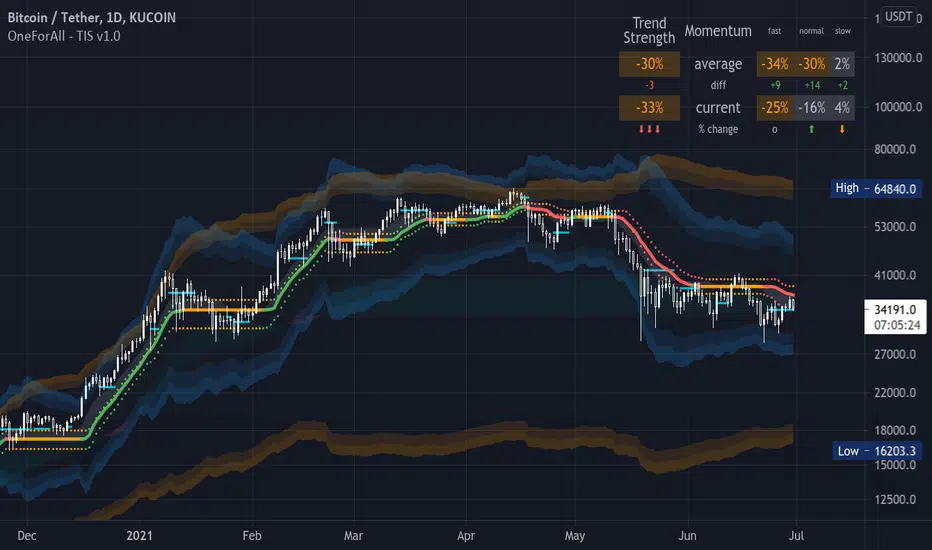Click the normal average -30% momentum cell
Screen dimensions: 932x550
(812, 64)
